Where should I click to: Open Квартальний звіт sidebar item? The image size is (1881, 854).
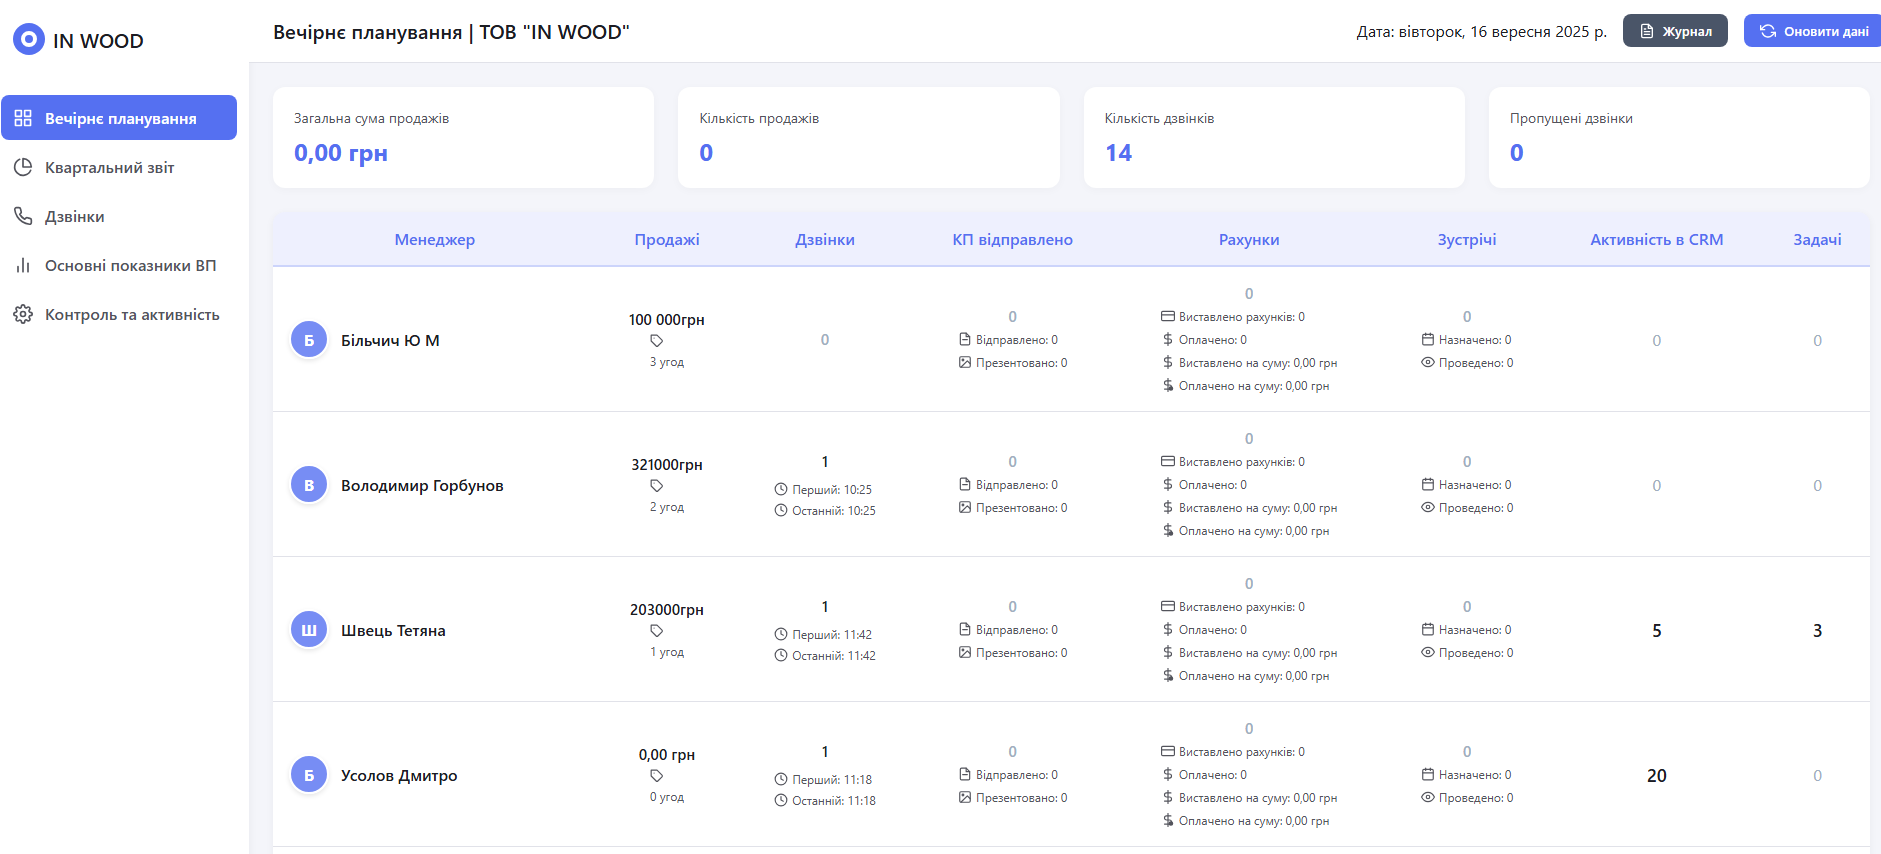(109, 167)
